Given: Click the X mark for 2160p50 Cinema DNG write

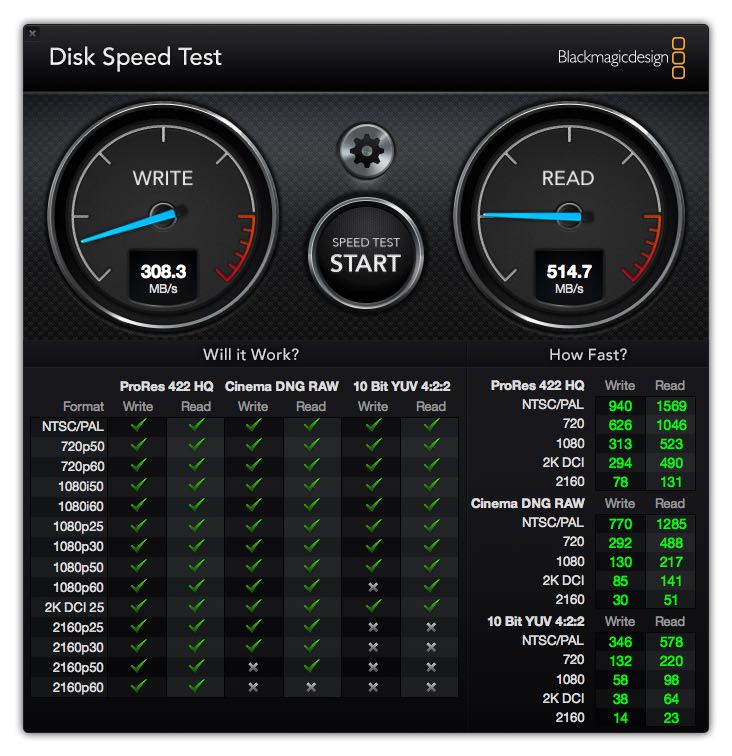Looking at the screenshot, I should click(x=253, y=667).
